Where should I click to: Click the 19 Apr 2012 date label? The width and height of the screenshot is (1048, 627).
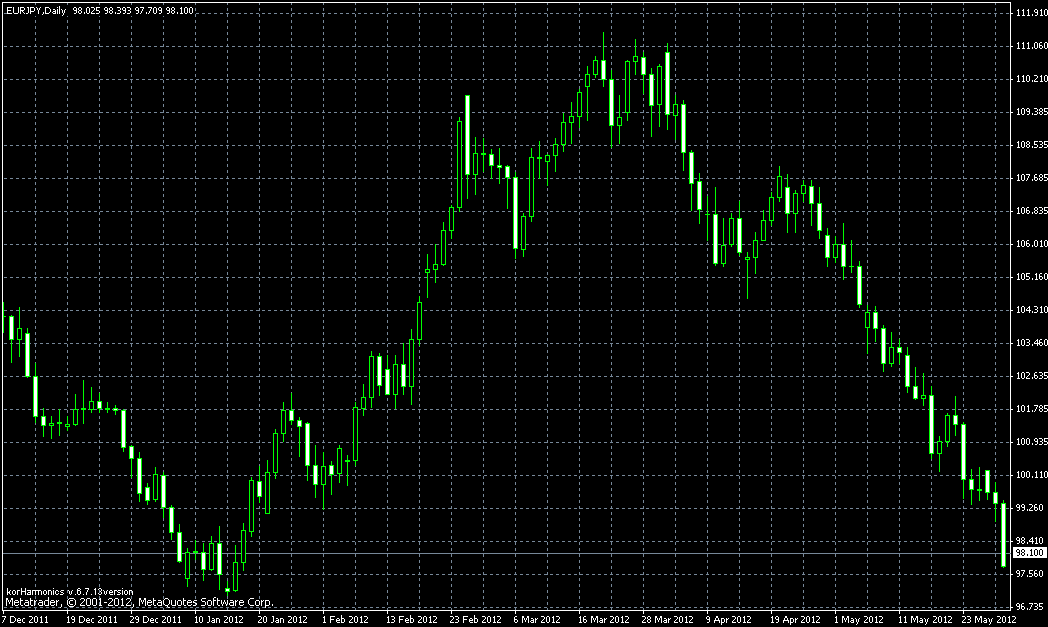pyautogui.click(x=795, y=620)
